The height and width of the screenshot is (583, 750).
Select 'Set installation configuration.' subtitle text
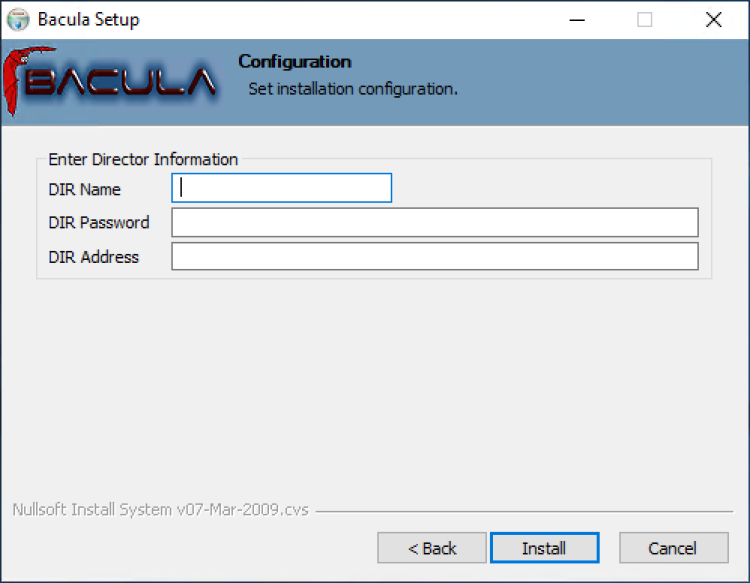tap(353, 89)
